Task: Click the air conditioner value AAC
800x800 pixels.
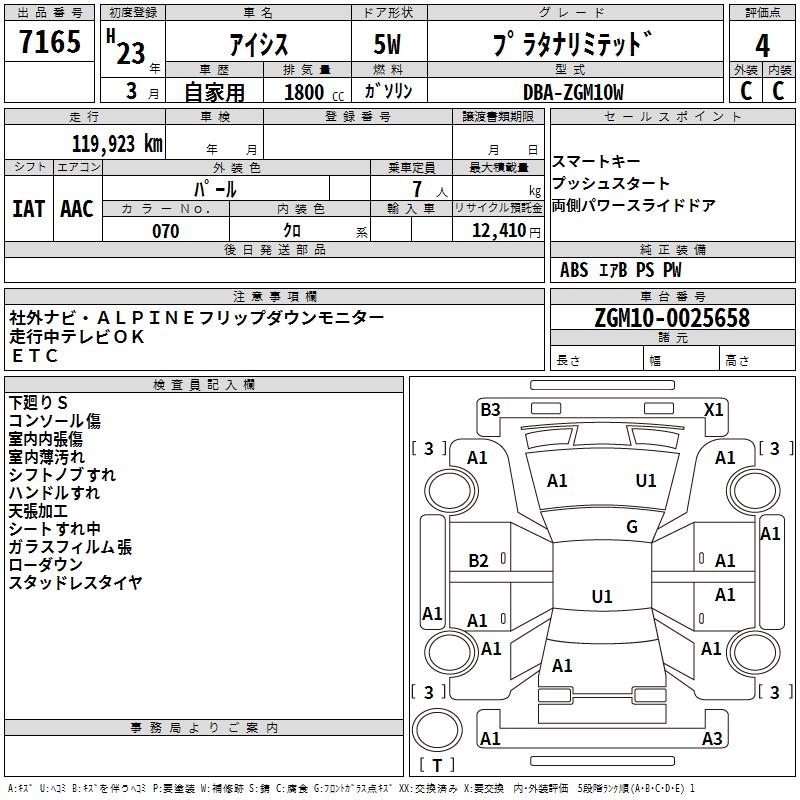Action: [x=77, y=209]
